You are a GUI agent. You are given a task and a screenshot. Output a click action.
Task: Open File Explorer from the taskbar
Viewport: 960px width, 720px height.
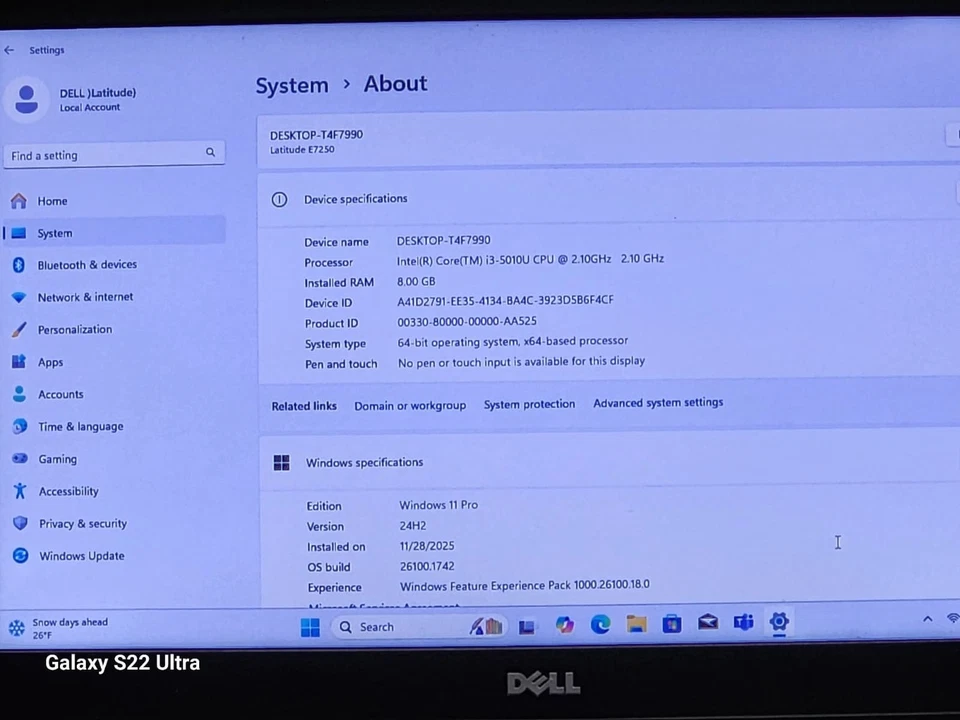(x=637, y=625)
